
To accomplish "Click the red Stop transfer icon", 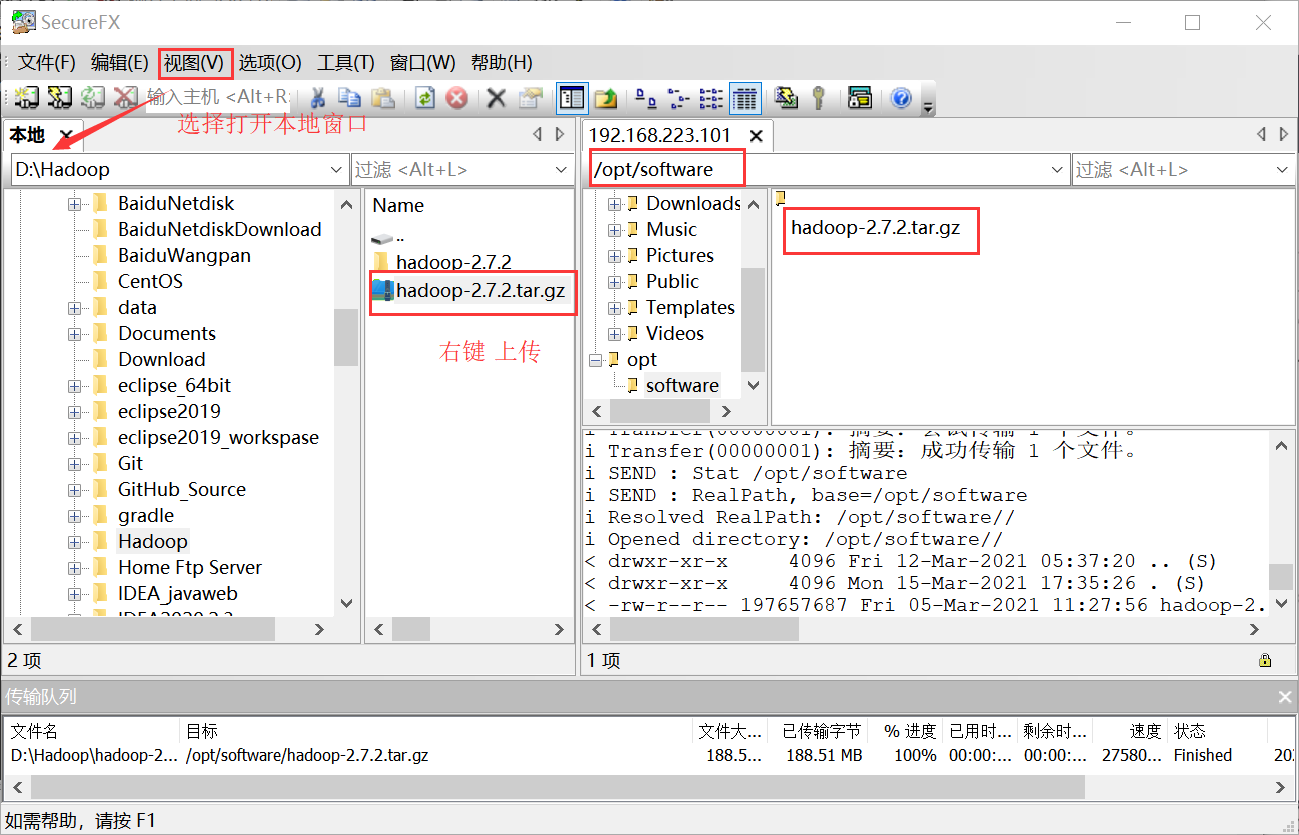I will click(x=456, y=97).
